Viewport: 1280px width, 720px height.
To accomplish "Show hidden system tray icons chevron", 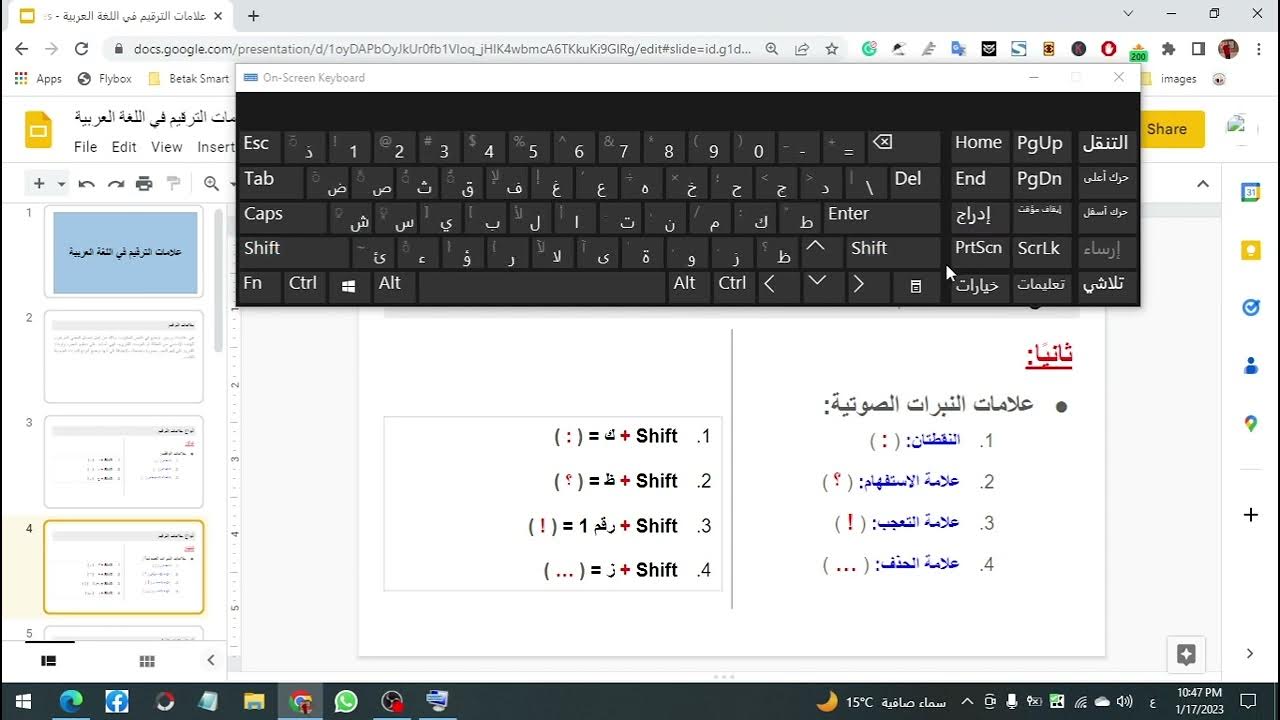I will coord(968,701).
